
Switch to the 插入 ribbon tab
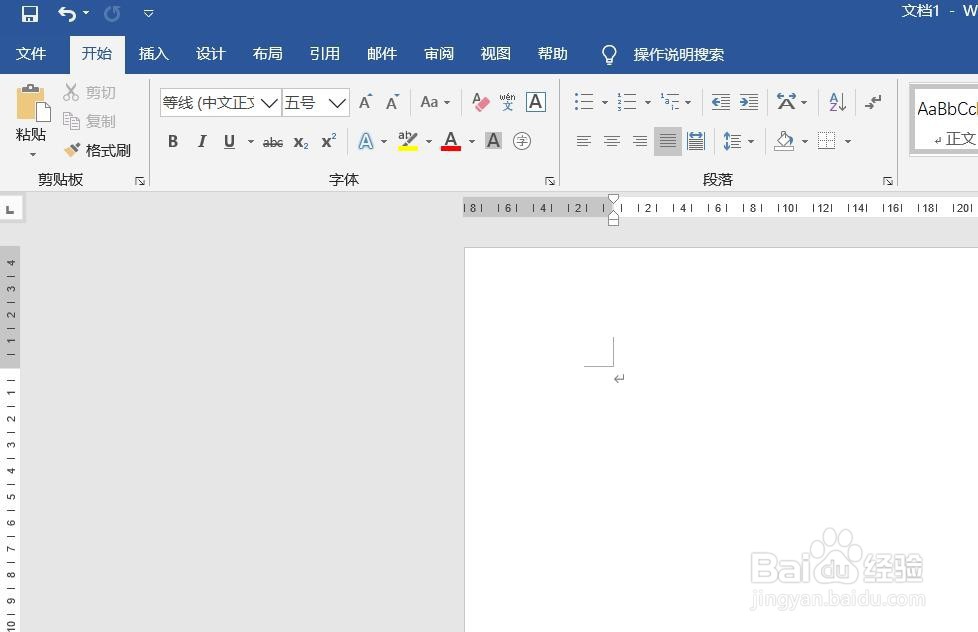pyautogui.click(x=153, y=54)
